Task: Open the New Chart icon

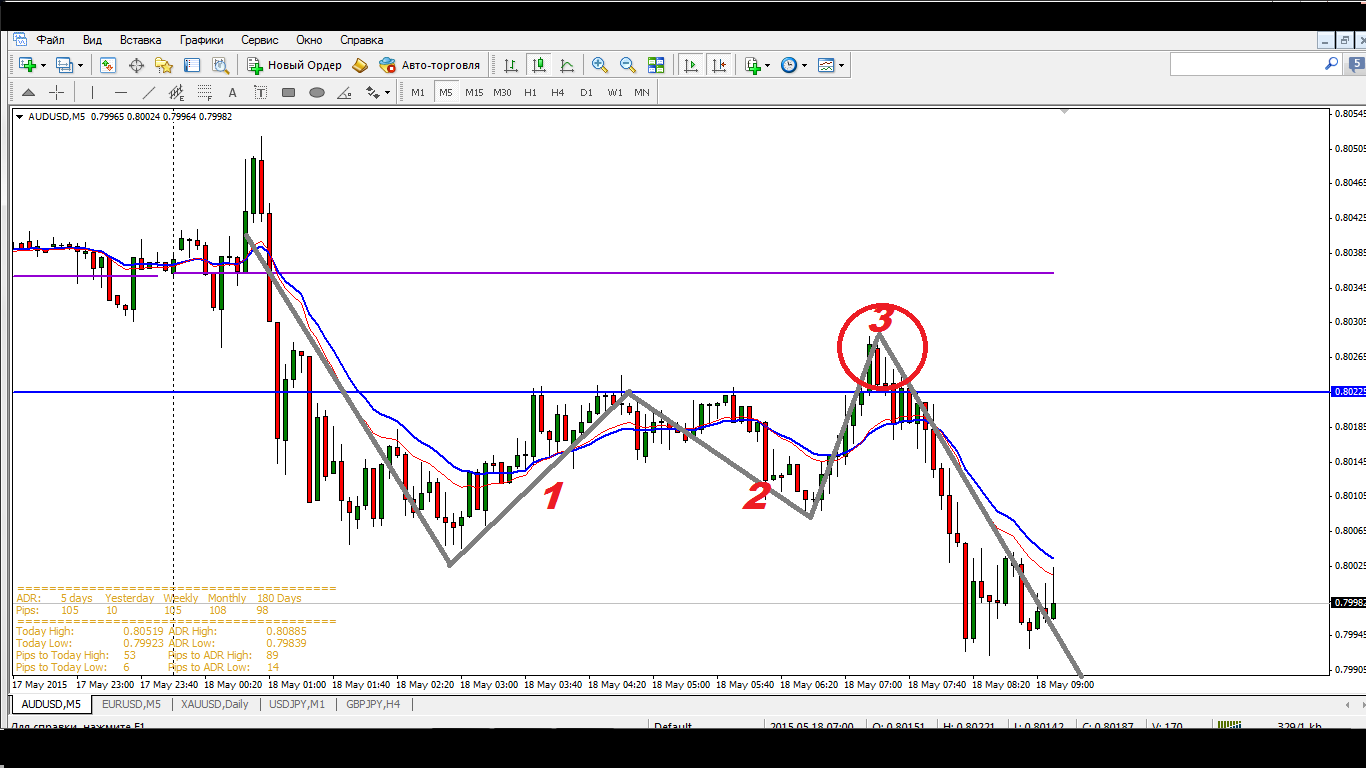Action: pos(27,65)
